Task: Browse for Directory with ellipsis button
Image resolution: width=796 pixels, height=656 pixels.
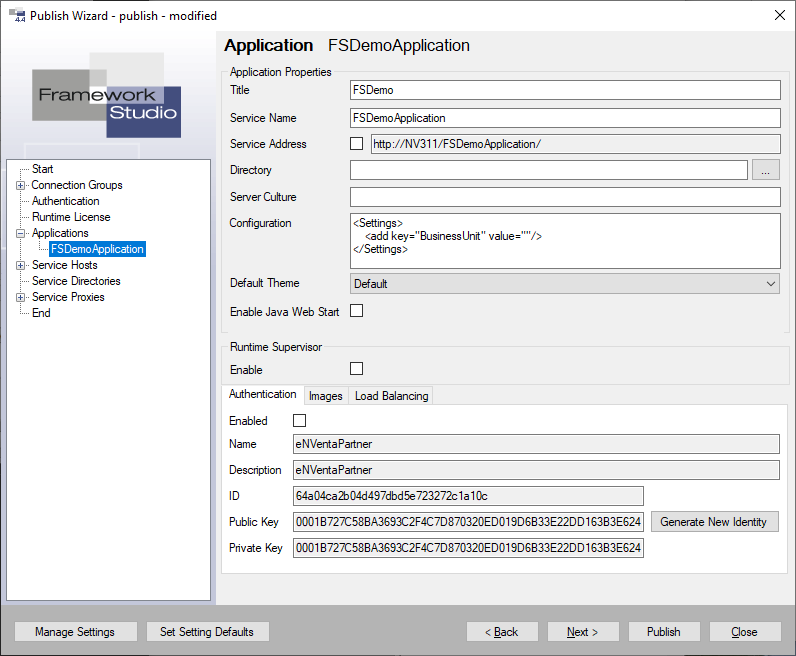Action: (x=766, y=170)
